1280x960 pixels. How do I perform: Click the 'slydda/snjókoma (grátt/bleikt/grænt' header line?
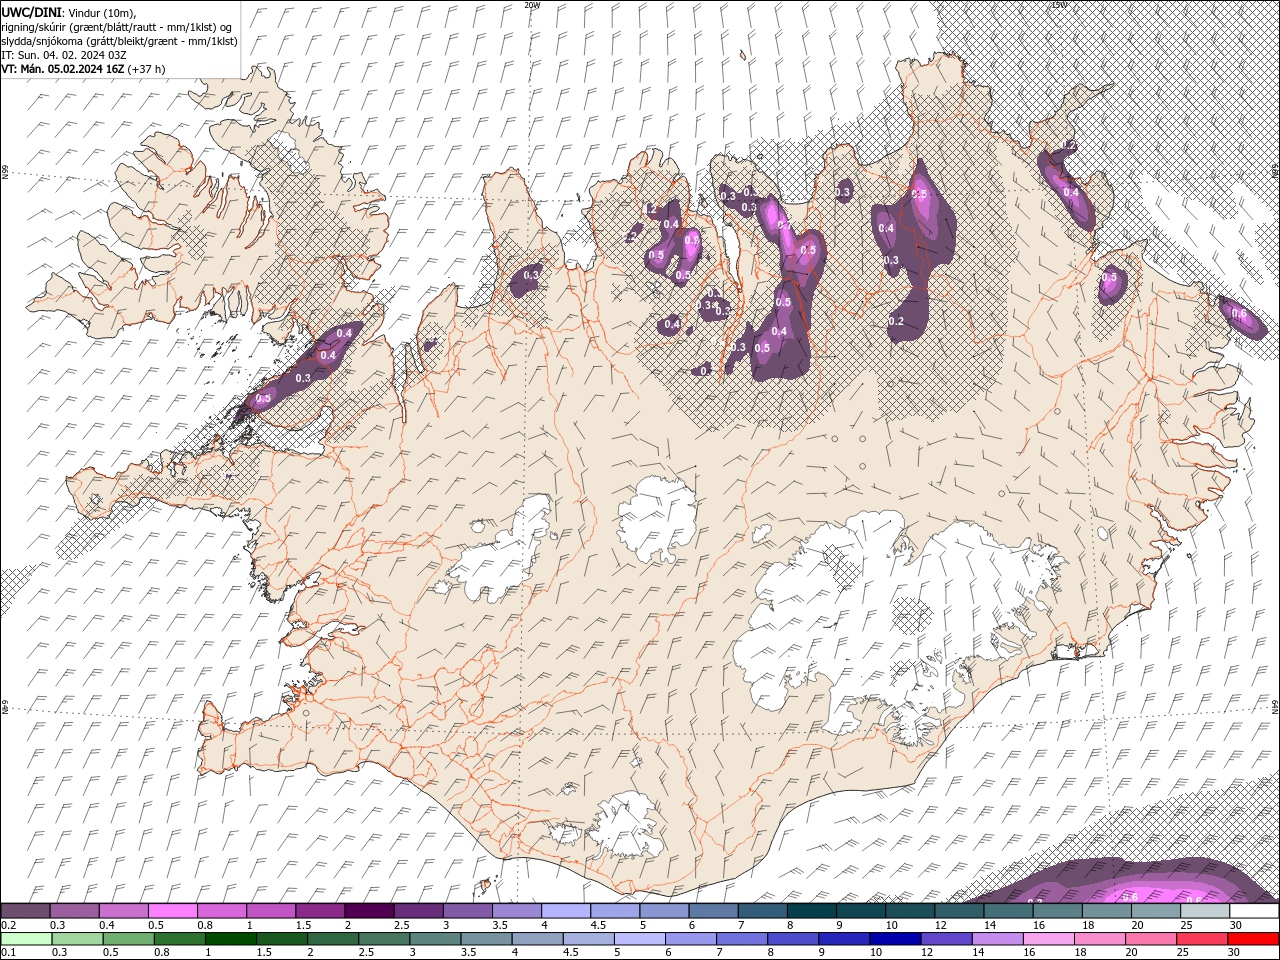tap(119, 41)
